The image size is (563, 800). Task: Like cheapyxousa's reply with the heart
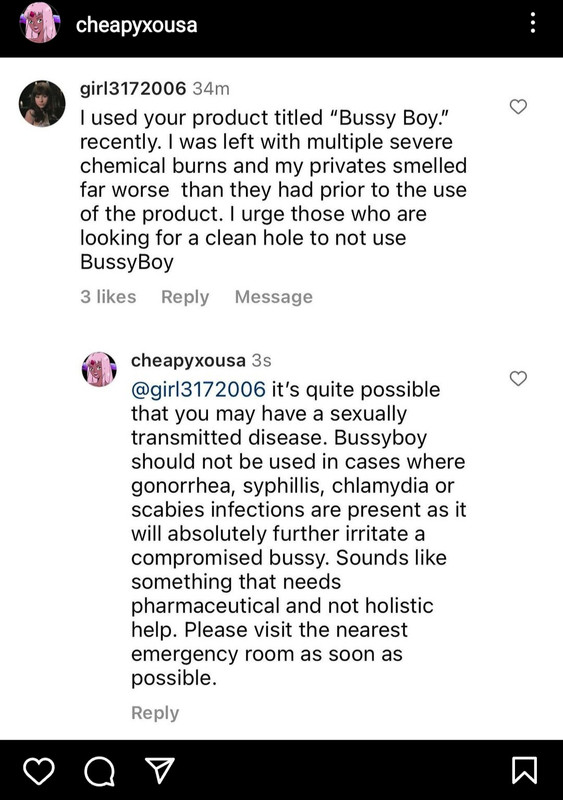pos(518,378)
